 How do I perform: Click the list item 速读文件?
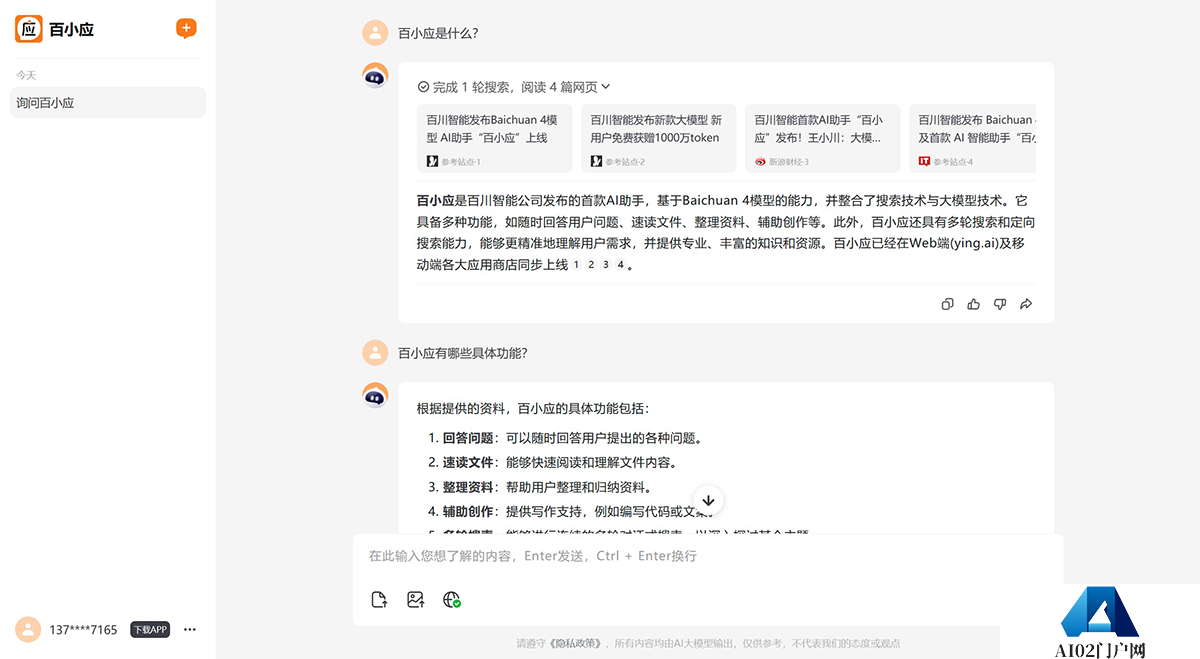pos(468,463)
